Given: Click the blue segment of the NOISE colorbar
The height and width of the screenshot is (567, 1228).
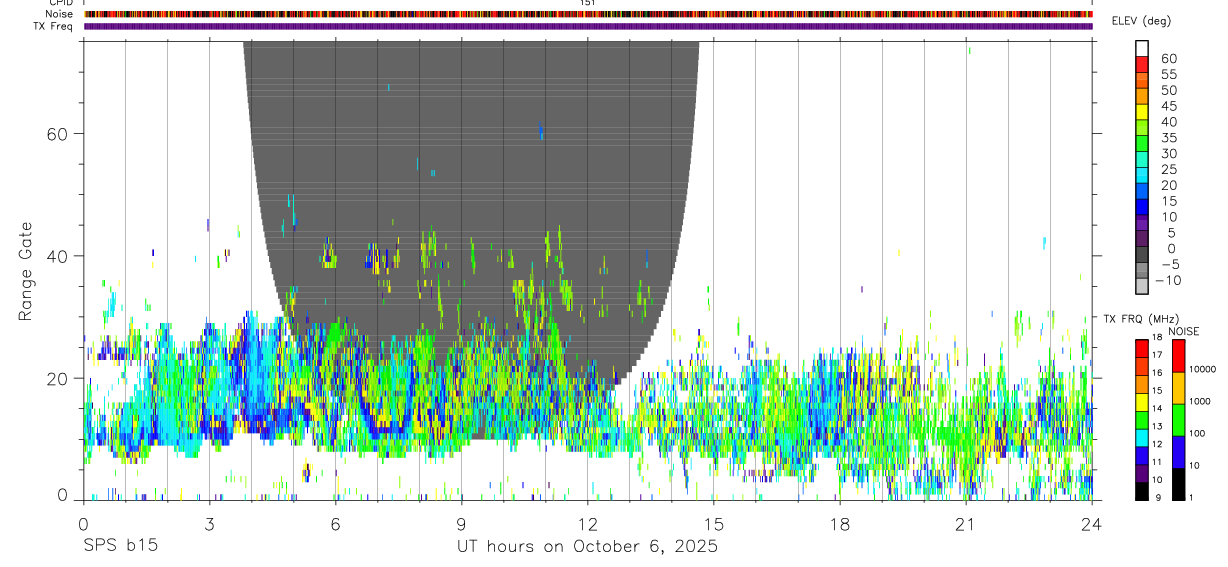Looking at the screenshot, I should [x=1179, y=452].
